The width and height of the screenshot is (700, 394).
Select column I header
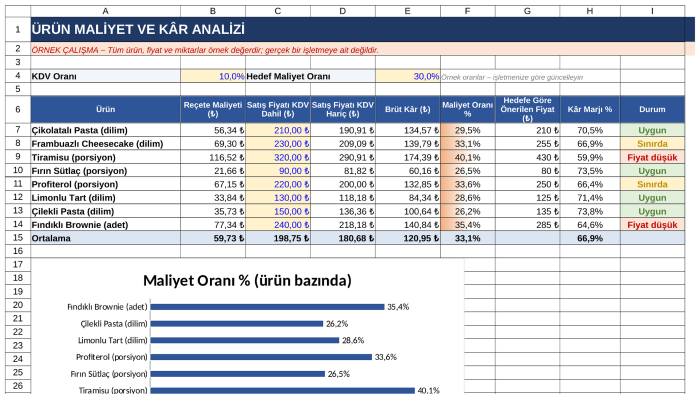tap(652, 11)
